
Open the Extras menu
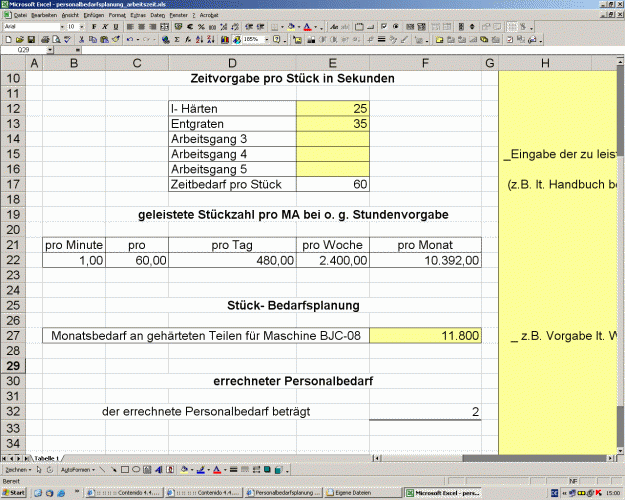[138, 15]
